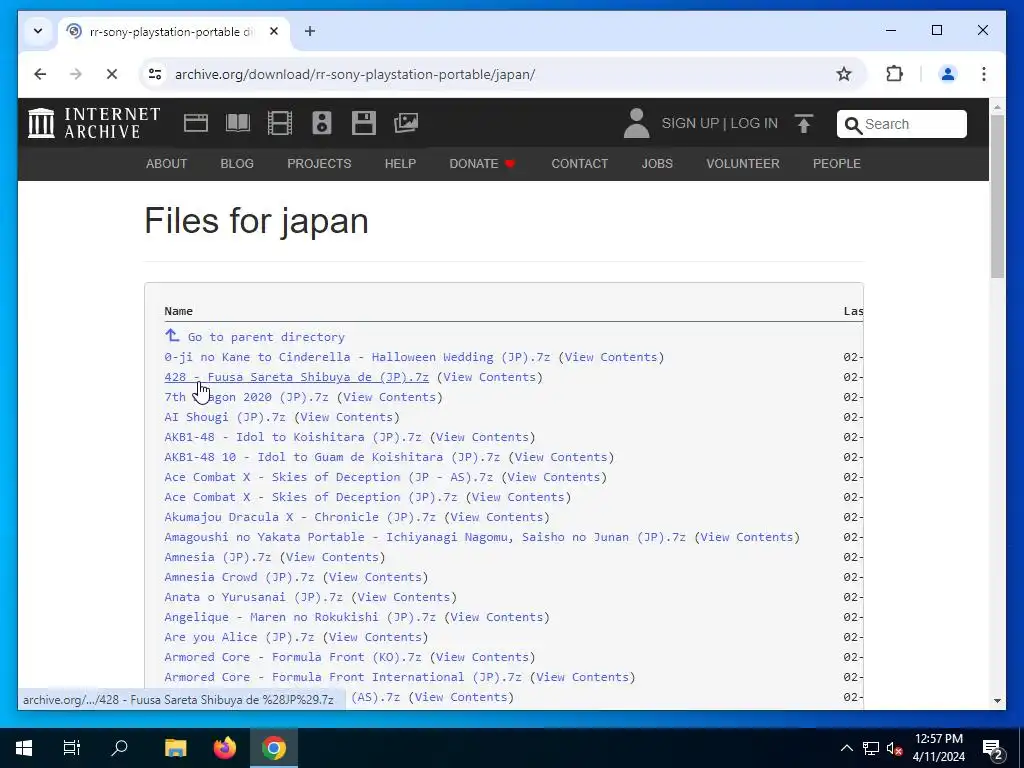Viewport: 1024px width, 768px height.
Task: Launch File Explorer from the taskbar
Action: pos(176,747)
